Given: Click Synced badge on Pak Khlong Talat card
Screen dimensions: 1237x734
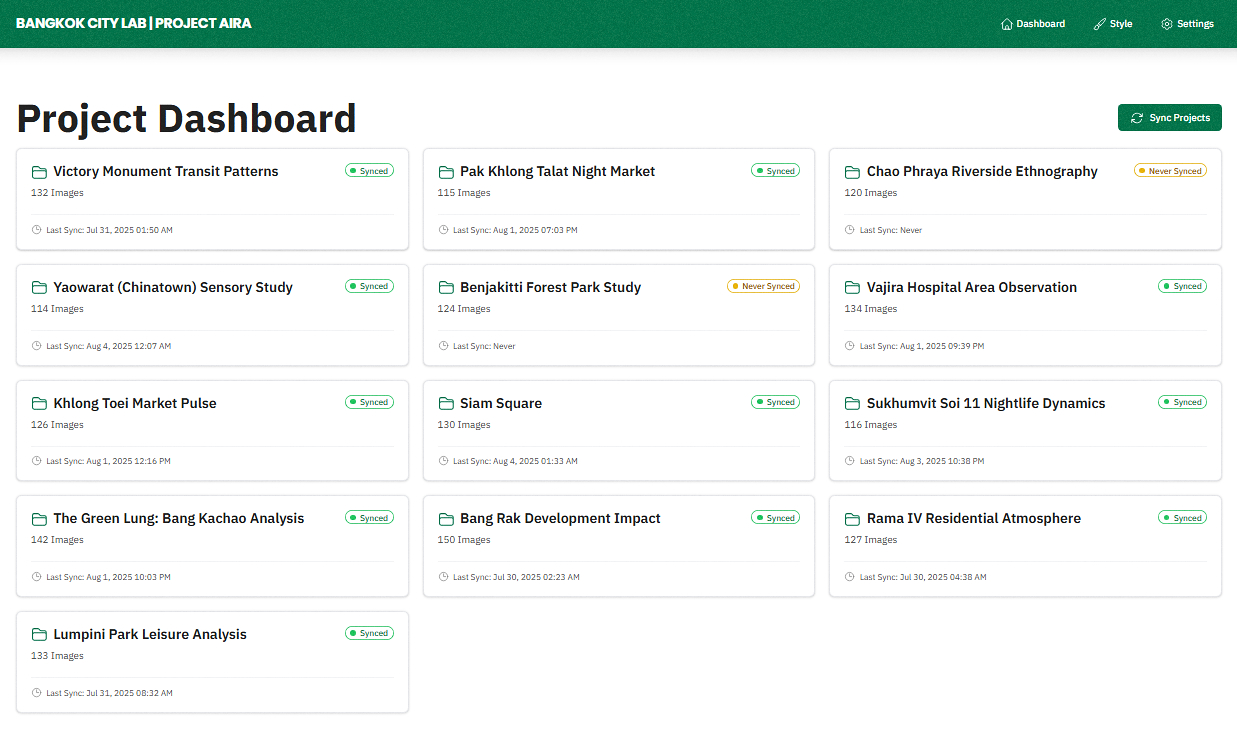Looking at the screenshot, I should point(775,171).
